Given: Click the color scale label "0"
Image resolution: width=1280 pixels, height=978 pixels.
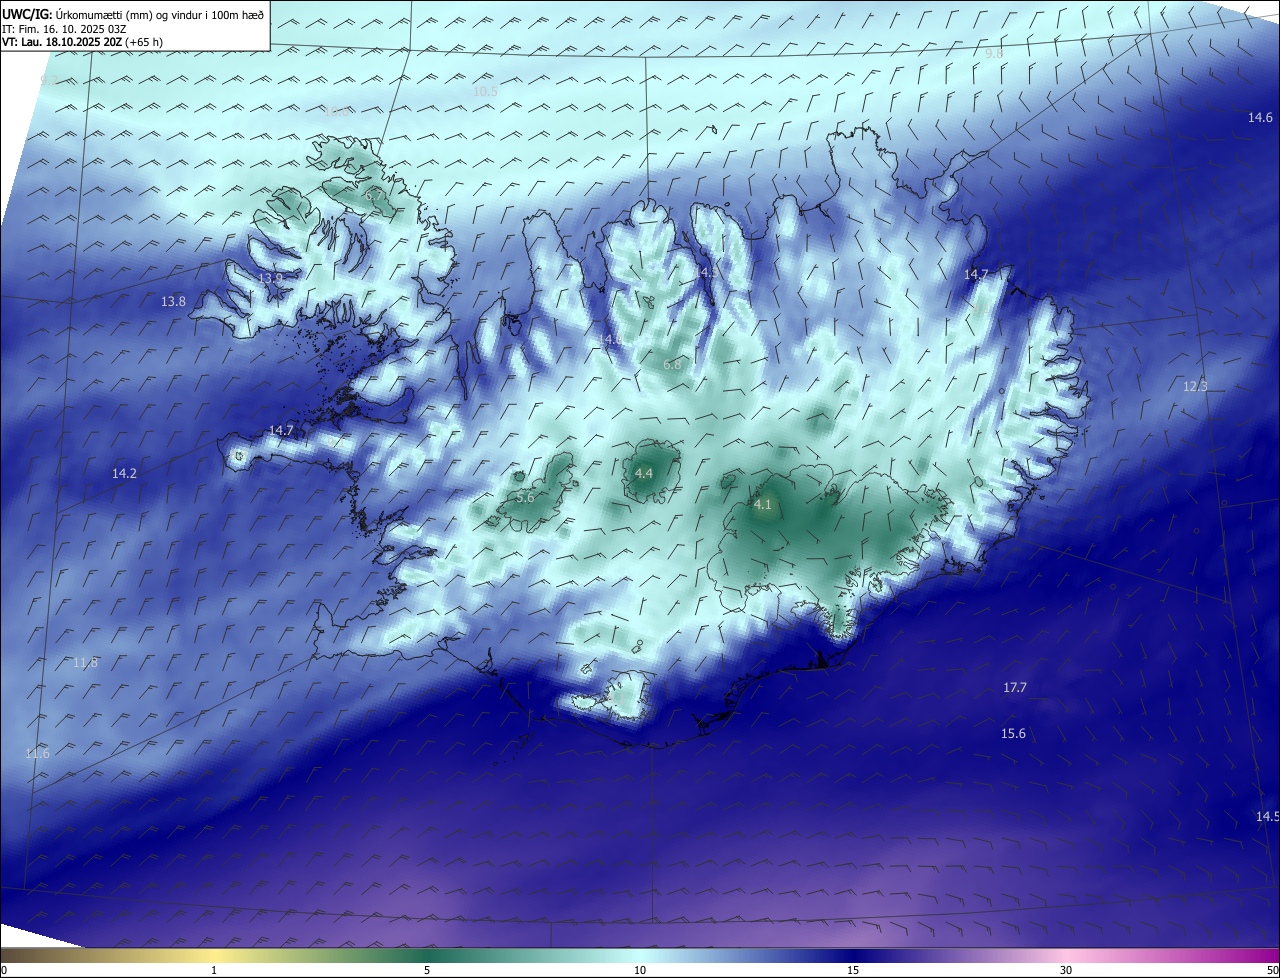Looking at the screenshot, I should [4, 970].
